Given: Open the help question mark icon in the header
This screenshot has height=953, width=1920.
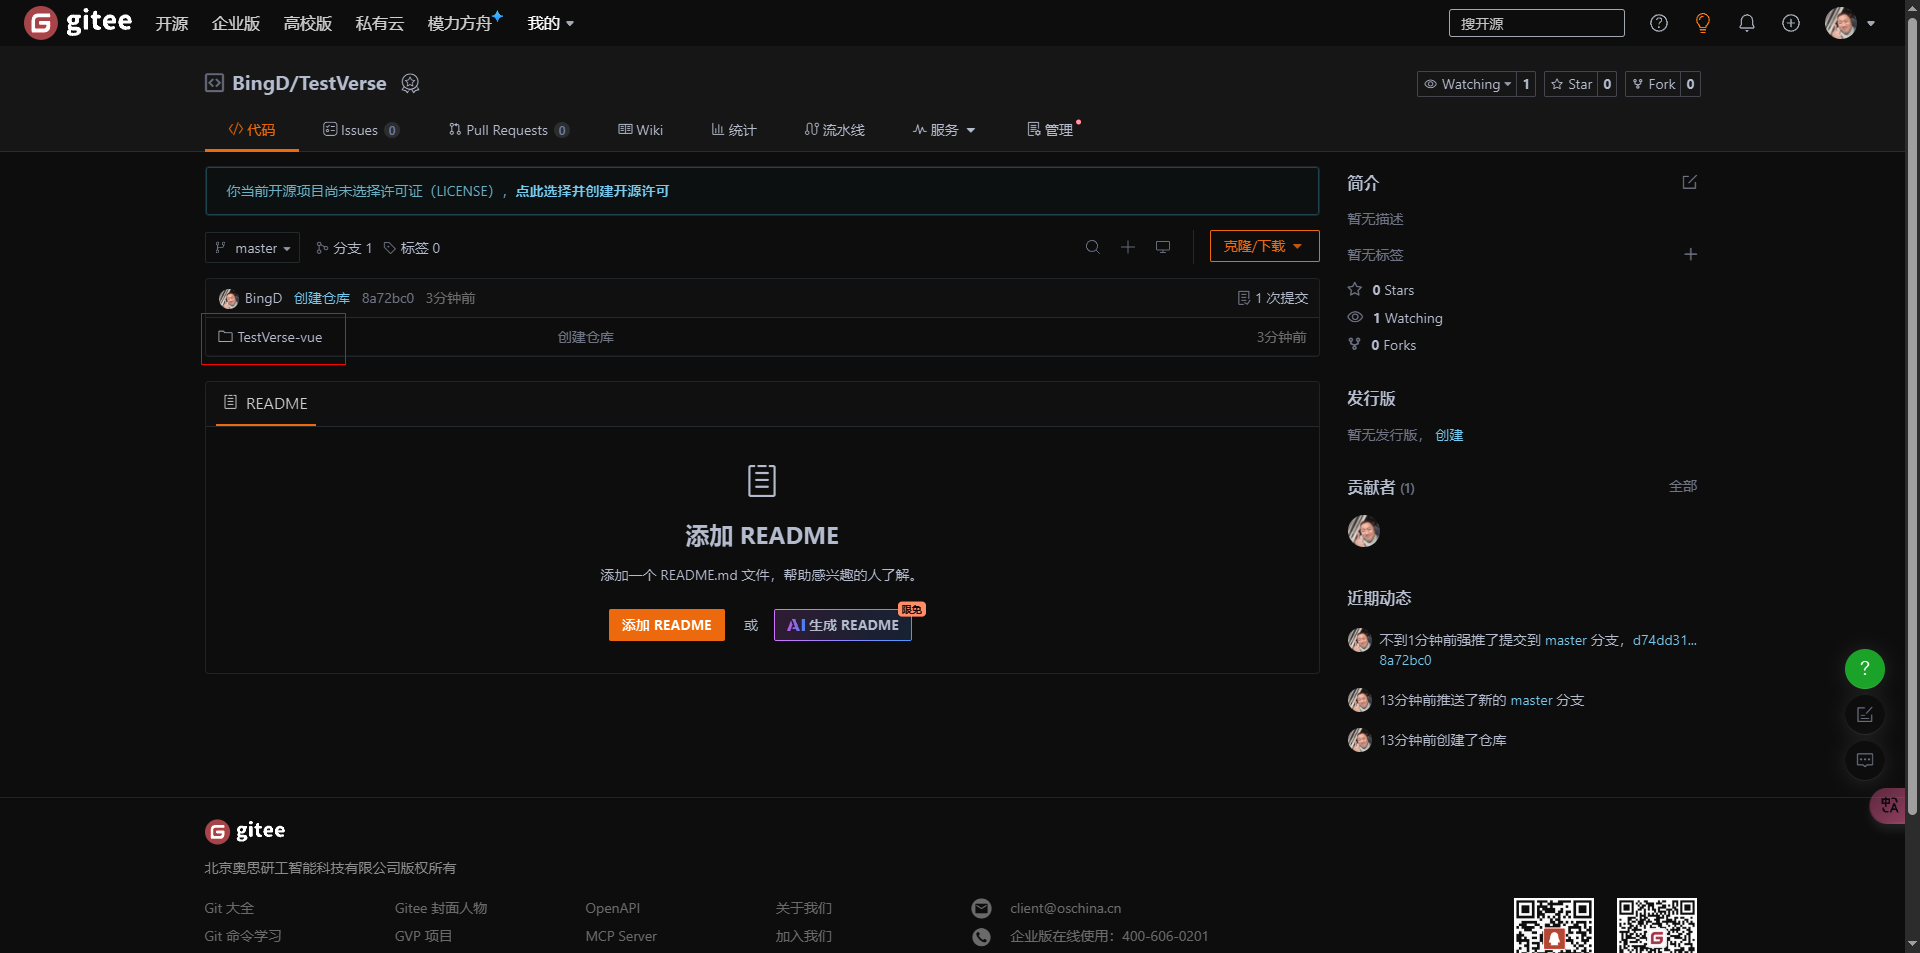Looking at the screenshot, I should 1659,23.
